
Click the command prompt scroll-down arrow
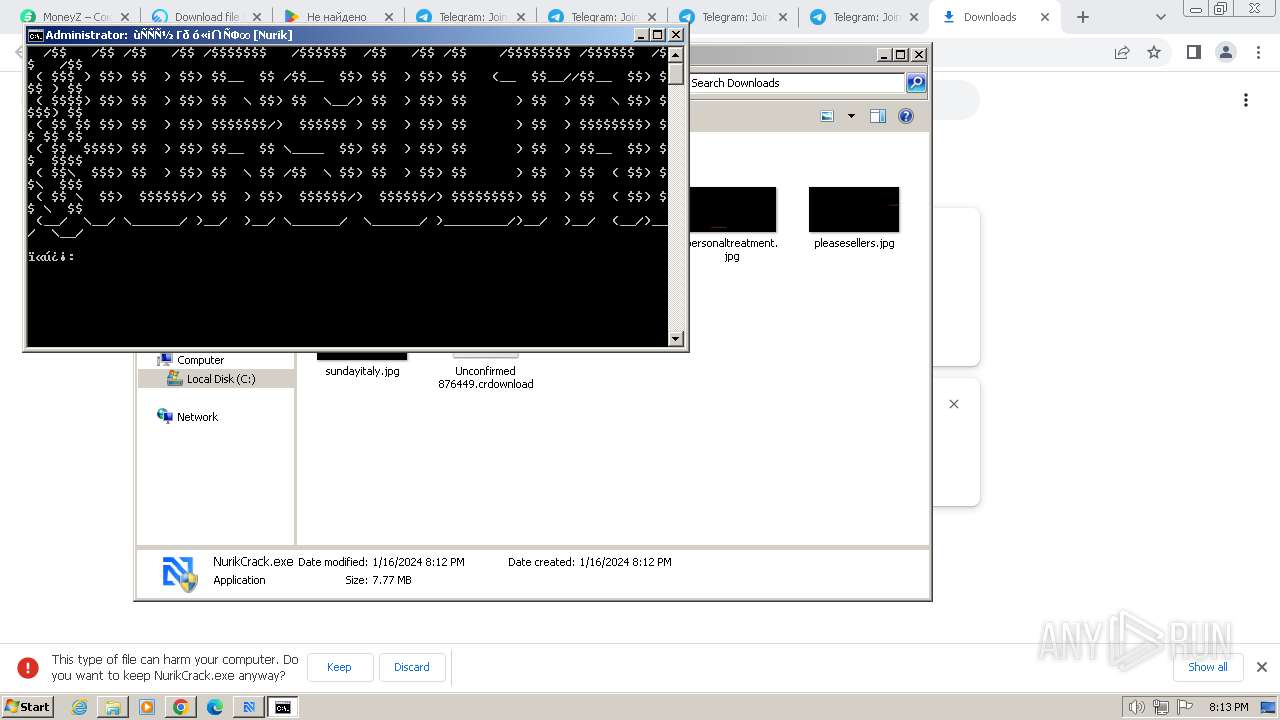pos(676,339)
